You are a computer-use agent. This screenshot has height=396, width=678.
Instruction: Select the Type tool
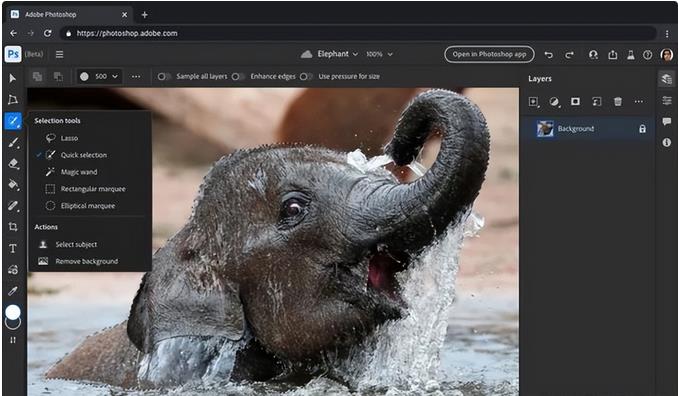pyautogui.click(x=13, y=249)
